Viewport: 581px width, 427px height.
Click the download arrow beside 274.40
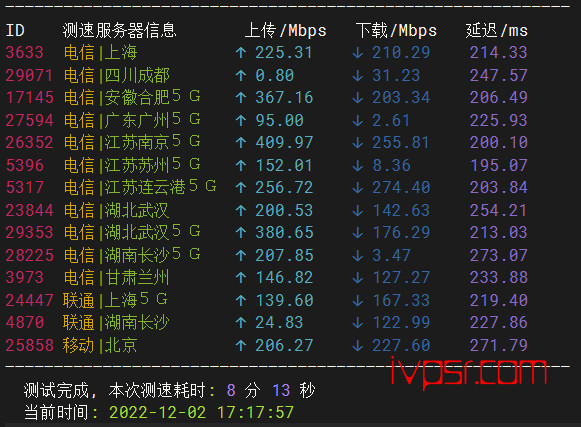click(x=358, y=188)
